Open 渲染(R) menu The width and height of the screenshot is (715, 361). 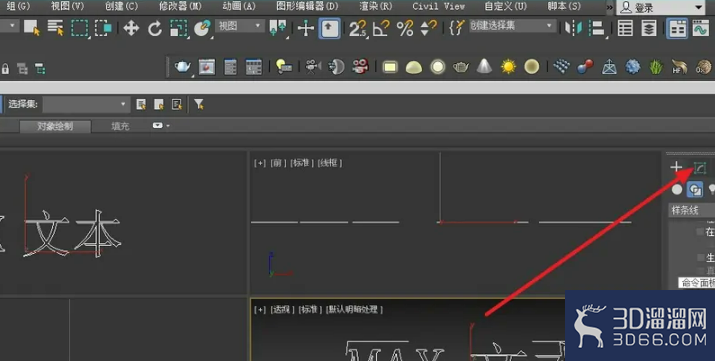click(376, 6)
